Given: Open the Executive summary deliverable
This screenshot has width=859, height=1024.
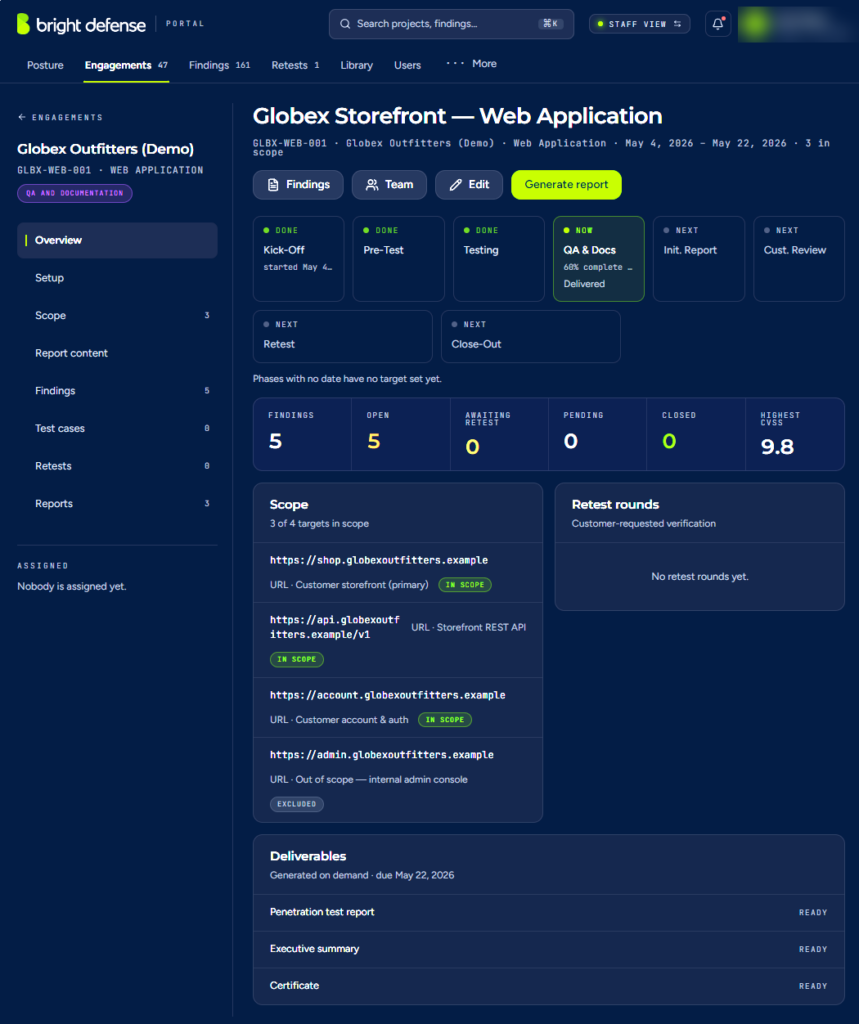Looking at the screenshot, I should [x=549, y=950].
